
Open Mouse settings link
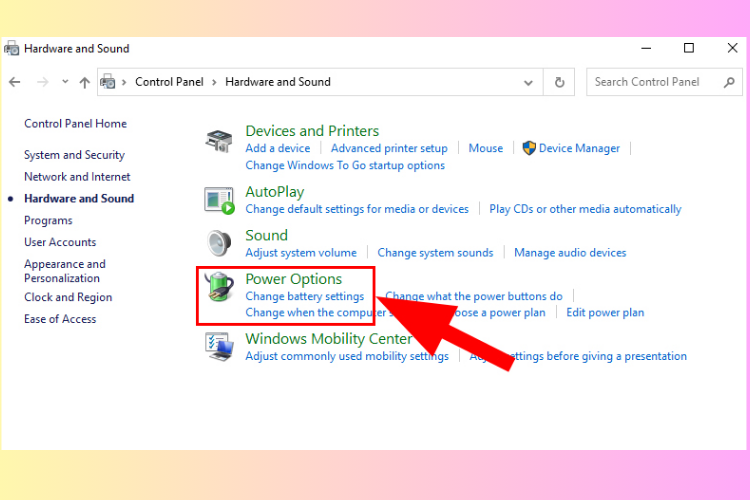pyautogui.click(x=485, y=148)
